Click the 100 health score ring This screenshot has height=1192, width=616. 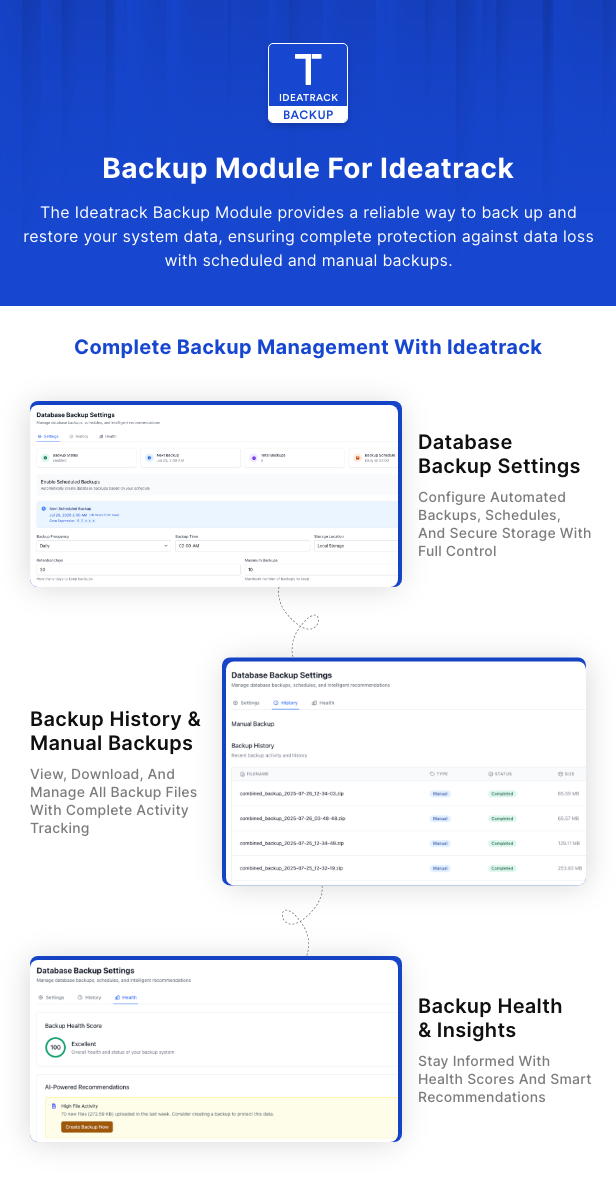click(55, 1047)
